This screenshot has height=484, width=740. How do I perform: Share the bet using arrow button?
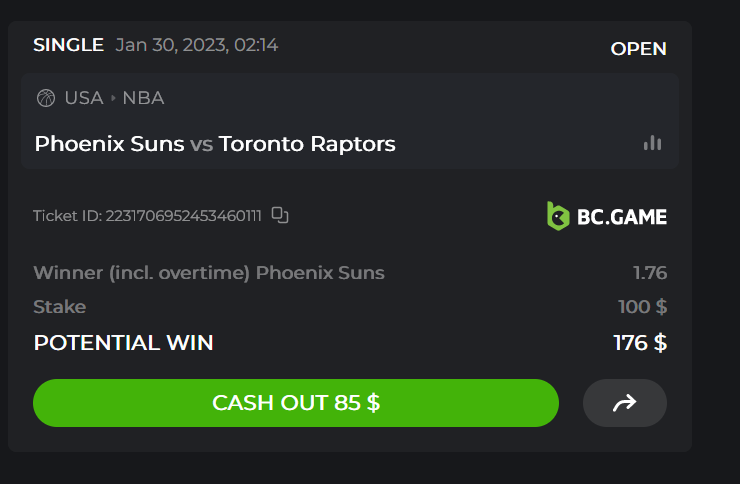coord(624,403)
